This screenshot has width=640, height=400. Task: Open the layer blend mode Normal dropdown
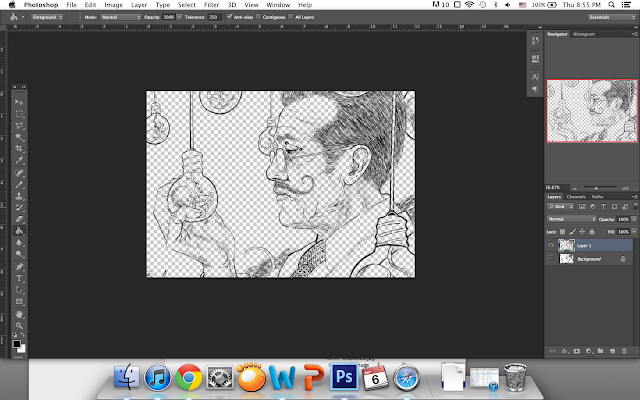571,219
